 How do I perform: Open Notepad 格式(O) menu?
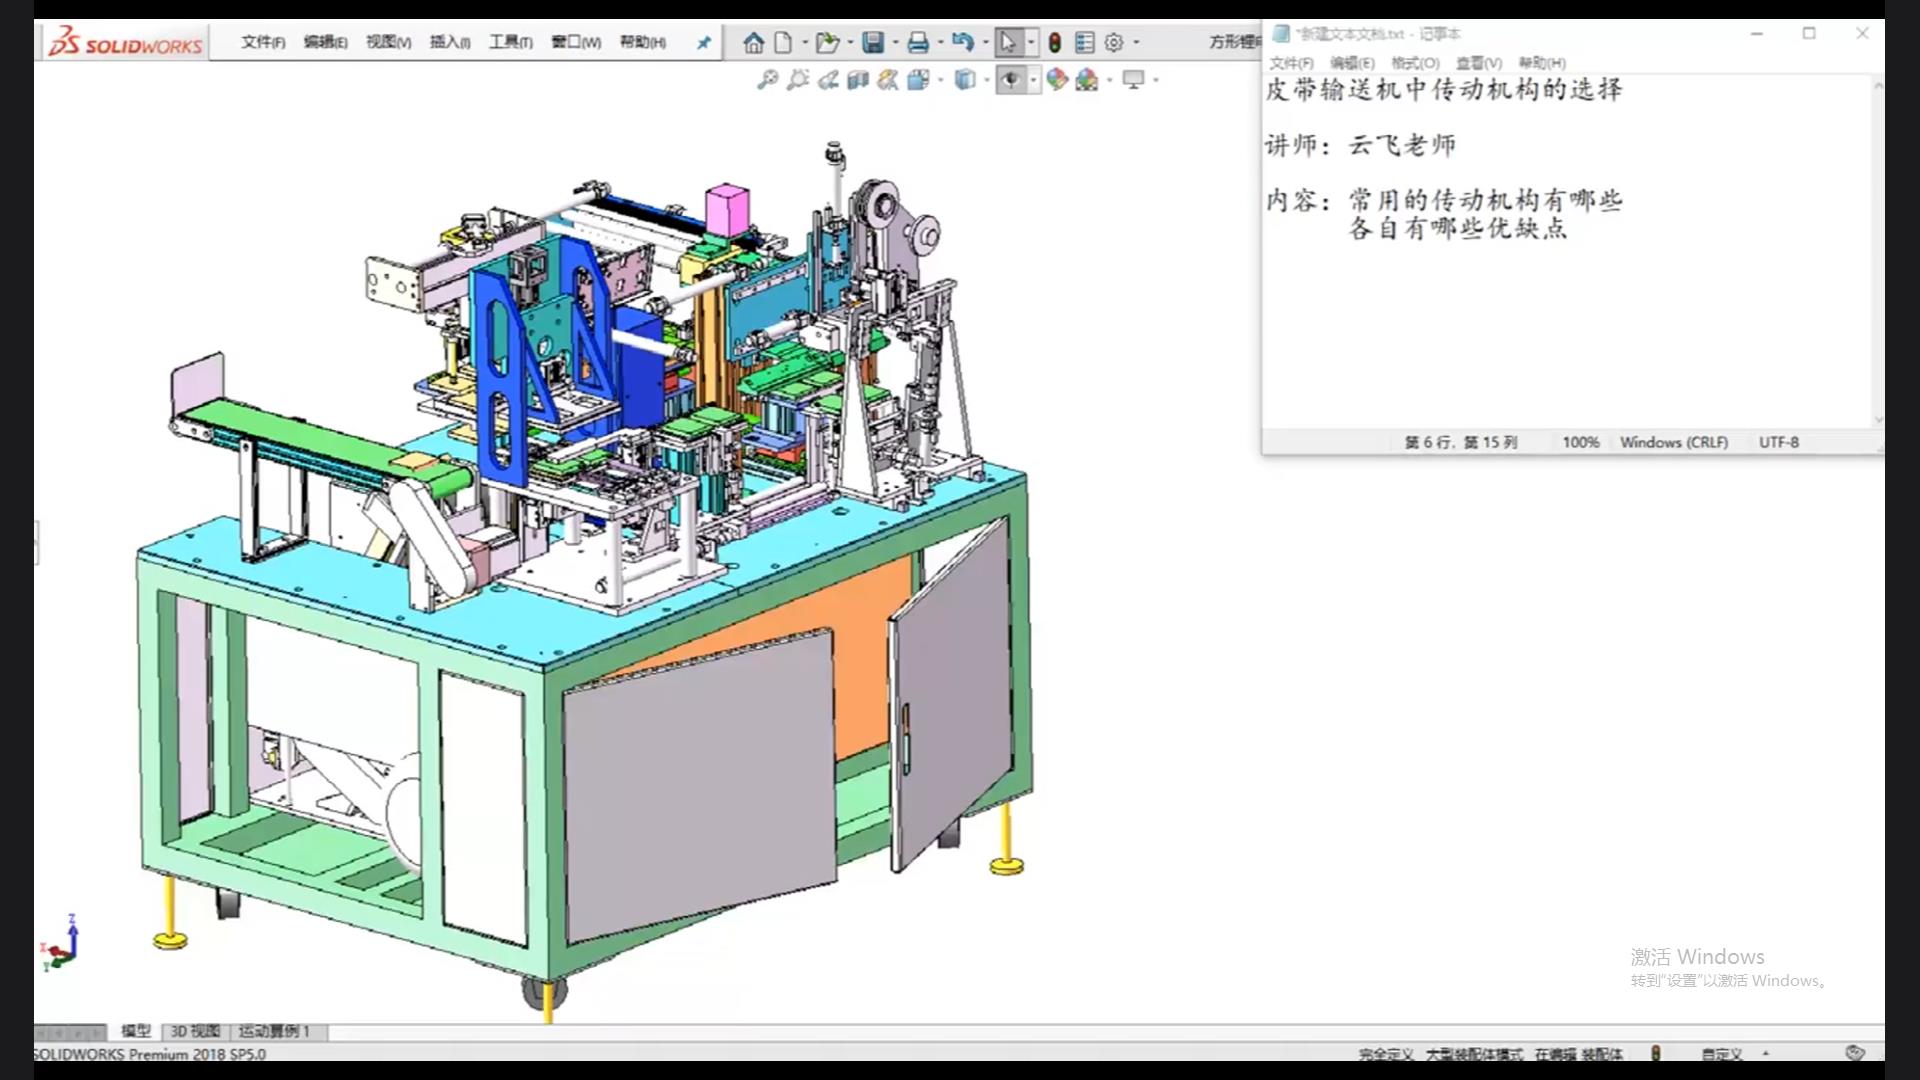click(1415, 63)
